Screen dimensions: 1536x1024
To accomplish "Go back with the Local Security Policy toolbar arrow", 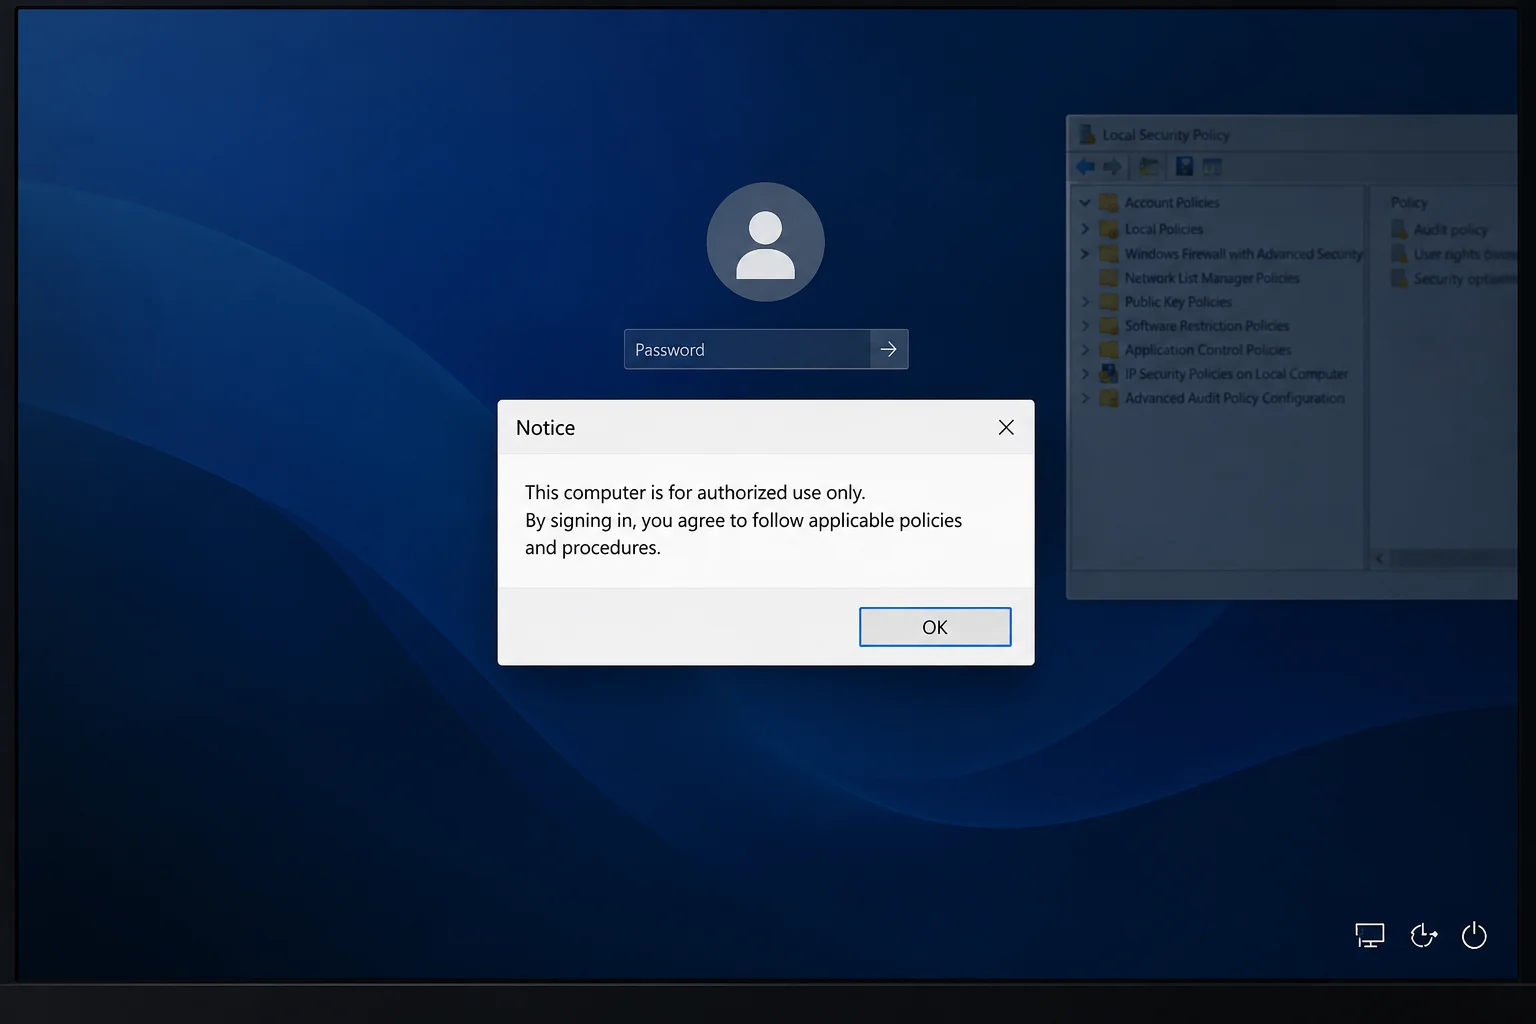I will click(x=1085, y=167).
